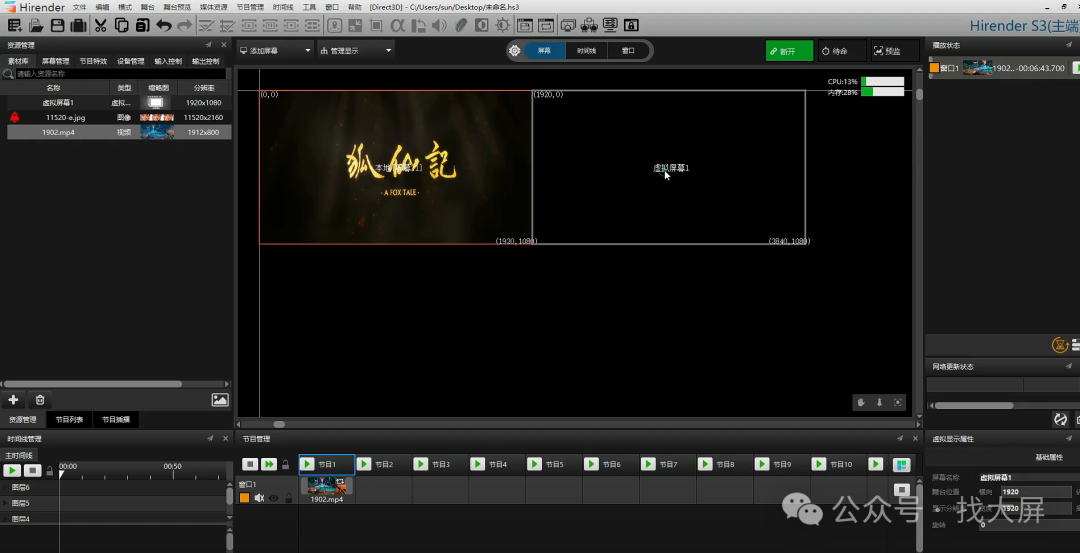Click the Cut scissors icon
Image resolution: width=1080 pixels, height=553 pixels.
point(100,25)
